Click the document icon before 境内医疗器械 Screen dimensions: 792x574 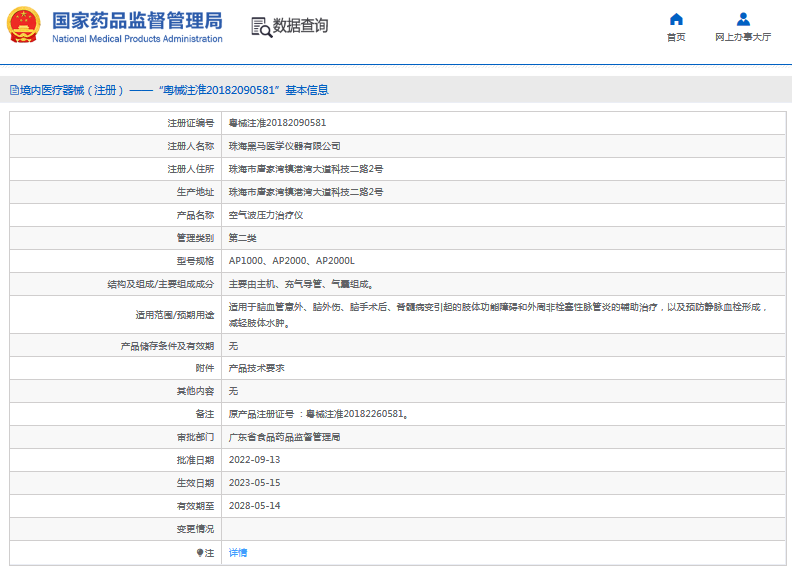(x=14, y=90)
